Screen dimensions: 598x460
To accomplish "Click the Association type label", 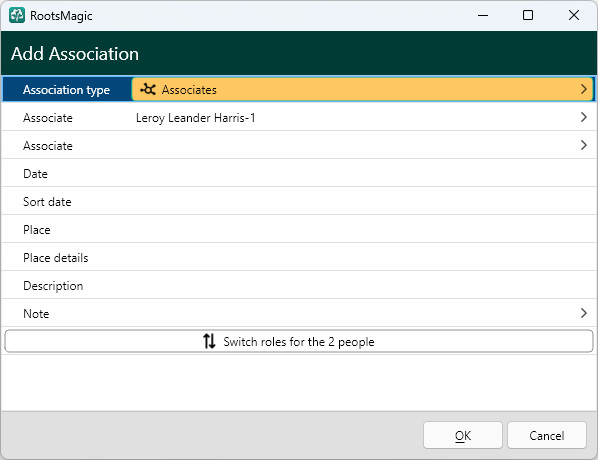I will (66, 90).
